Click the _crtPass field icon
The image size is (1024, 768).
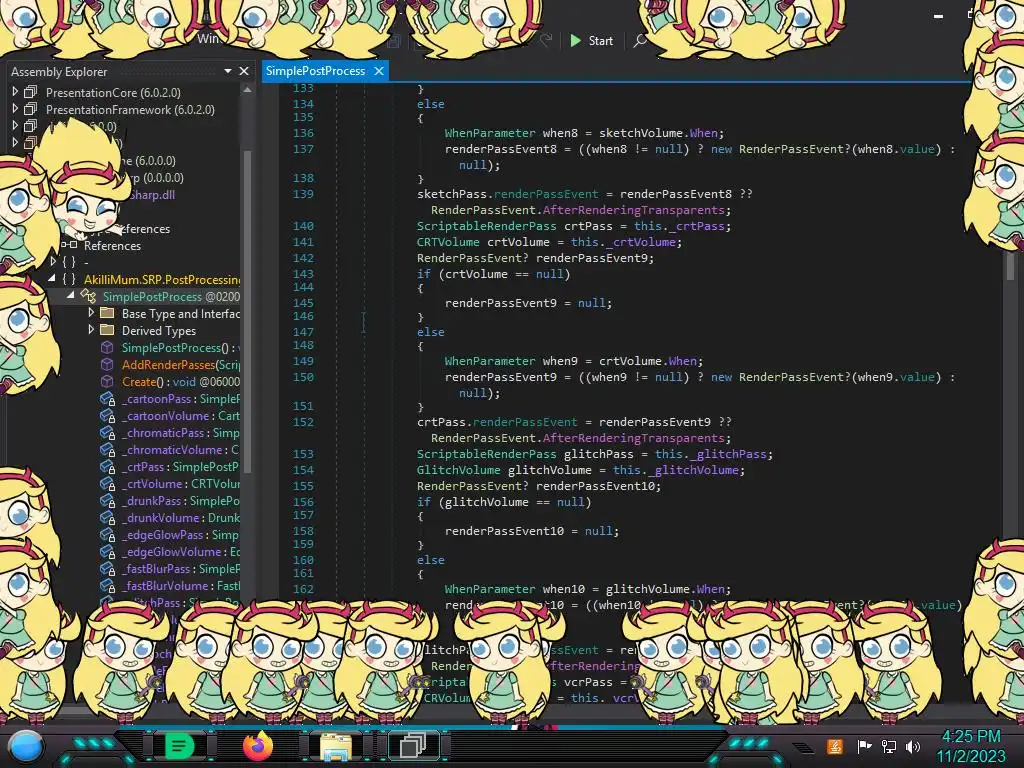(x=108, y=466)
